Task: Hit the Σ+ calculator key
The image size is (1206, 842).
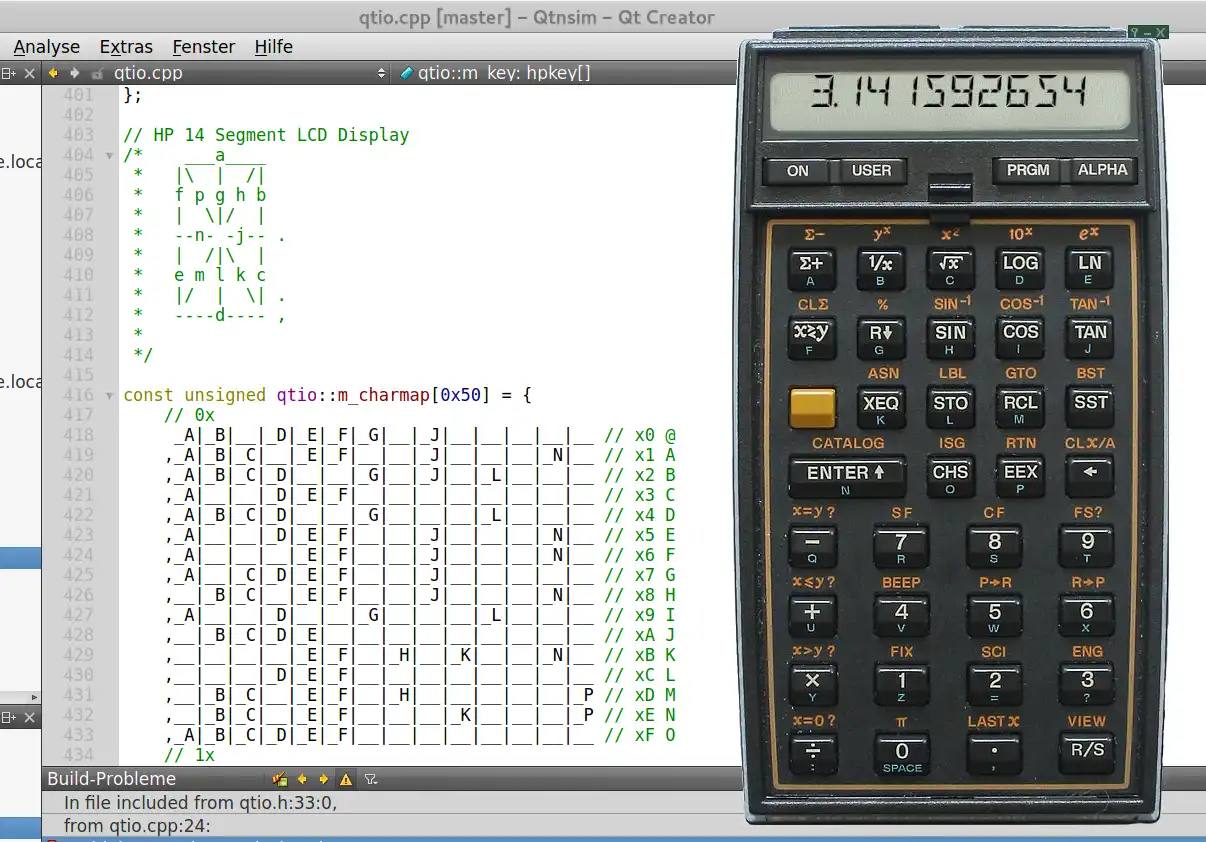Action: click(811, 270)
